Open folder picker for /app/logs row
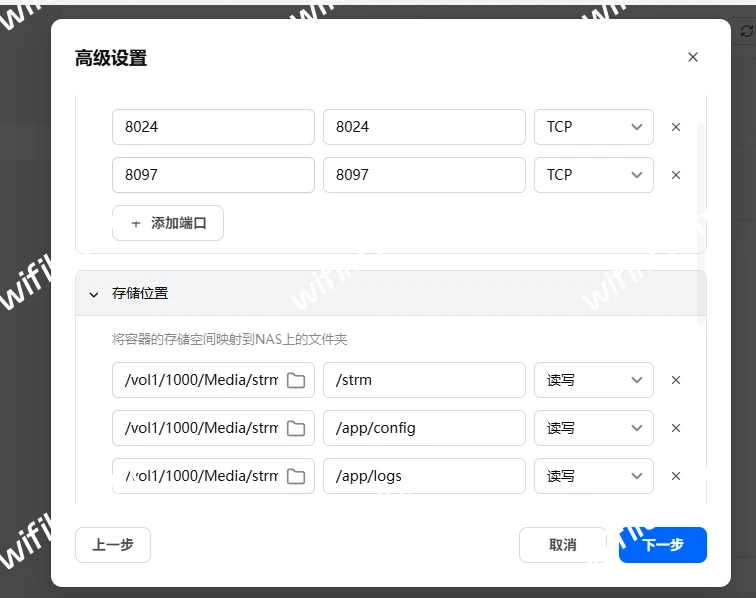The width and height of the screenshot is (756, 598). click(296, 476)
